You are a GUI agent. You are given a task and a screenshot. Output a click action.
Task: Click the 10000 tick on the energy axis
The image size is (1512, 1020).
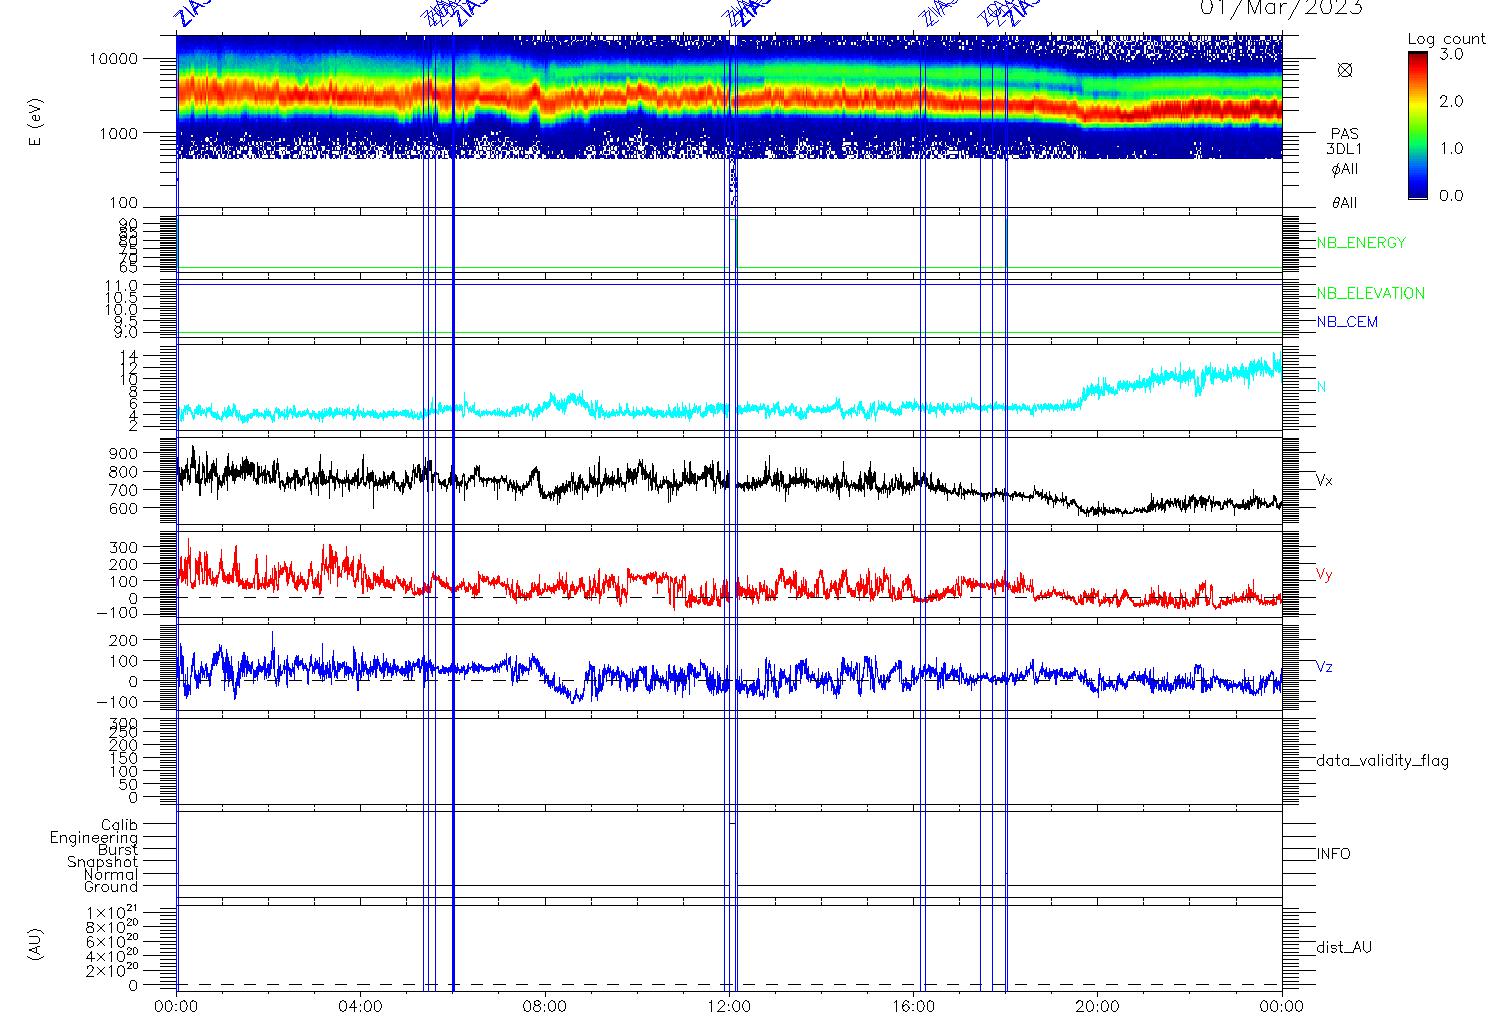[113, 59]
